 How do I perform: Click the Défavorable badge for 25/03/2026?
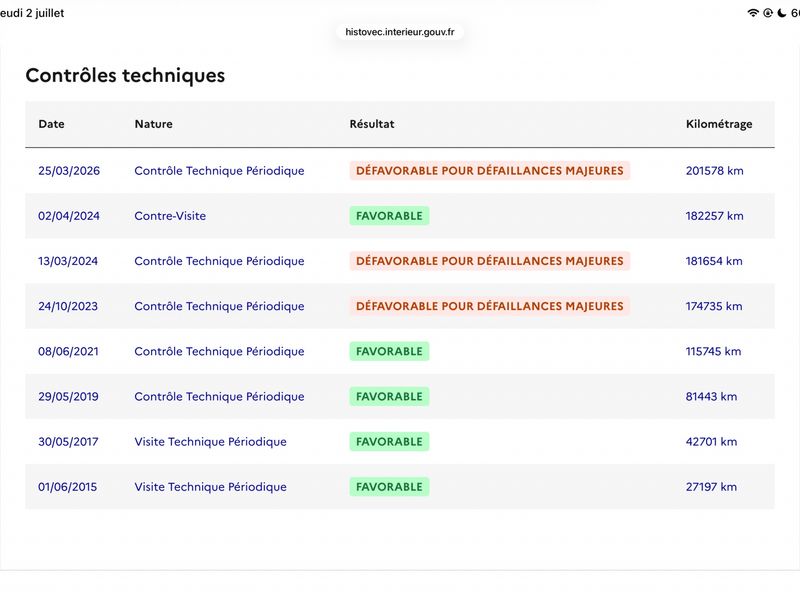pyautogui.click(x=490, y=171)
